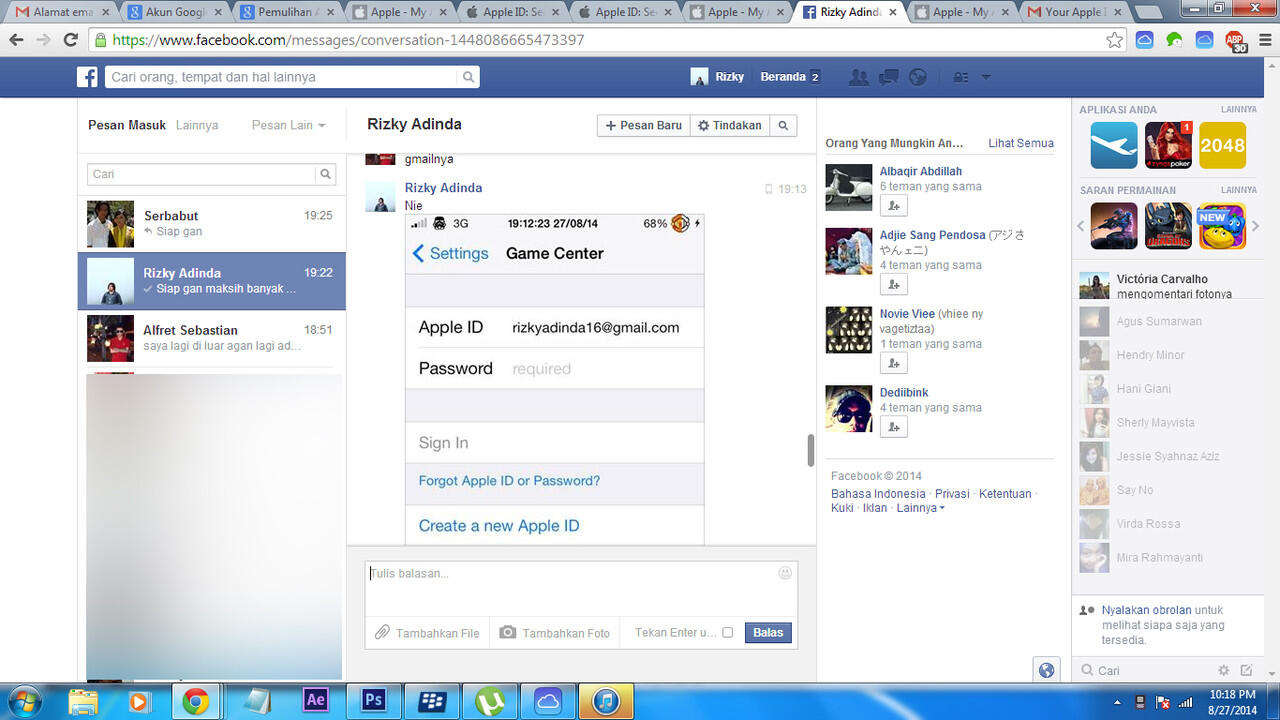Click the Tambahkan File attachment button
Image resolution: width=1280 pixels, height=720 pixels.
[x=427, y=633]
